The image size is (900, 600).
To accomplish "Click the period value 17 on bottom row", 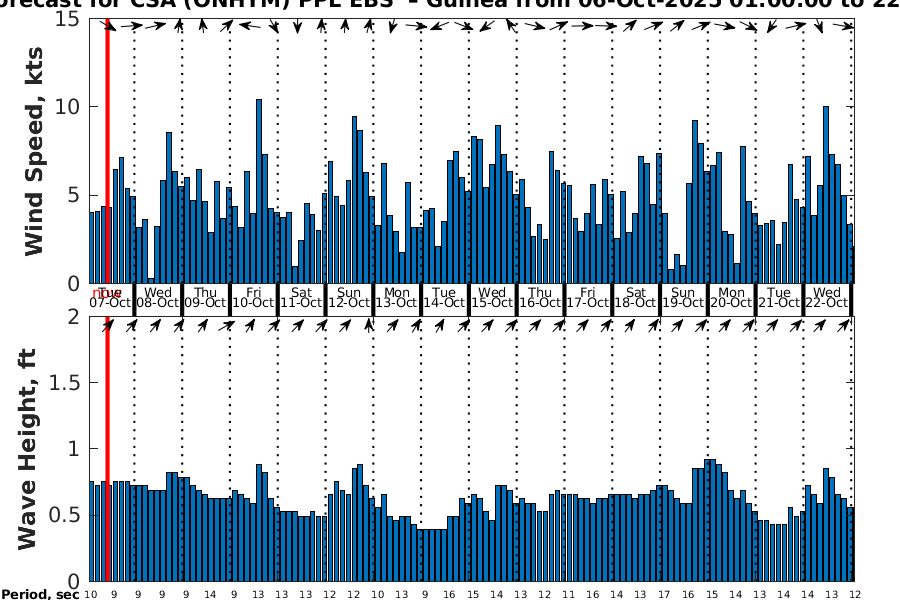I will coord(662,594).
